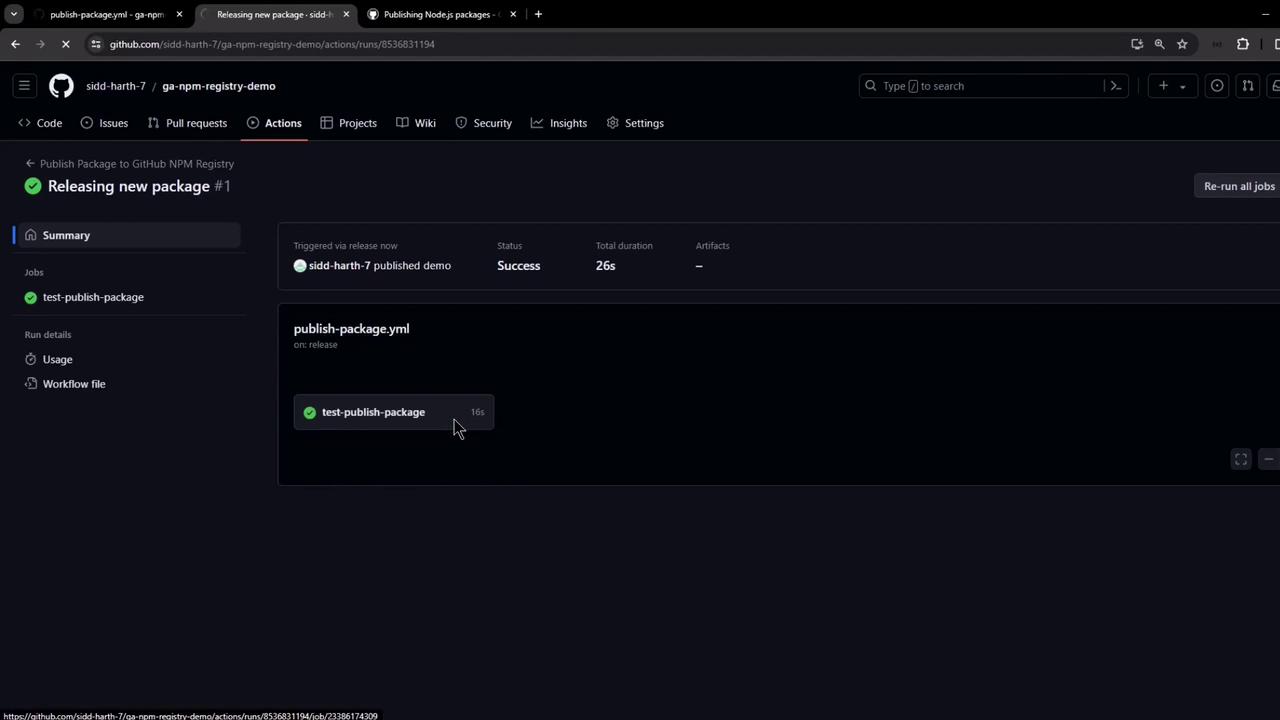Open test-publish-package job card in graph
This screenshot has height=720, width=1280.
tap(394, 412)
